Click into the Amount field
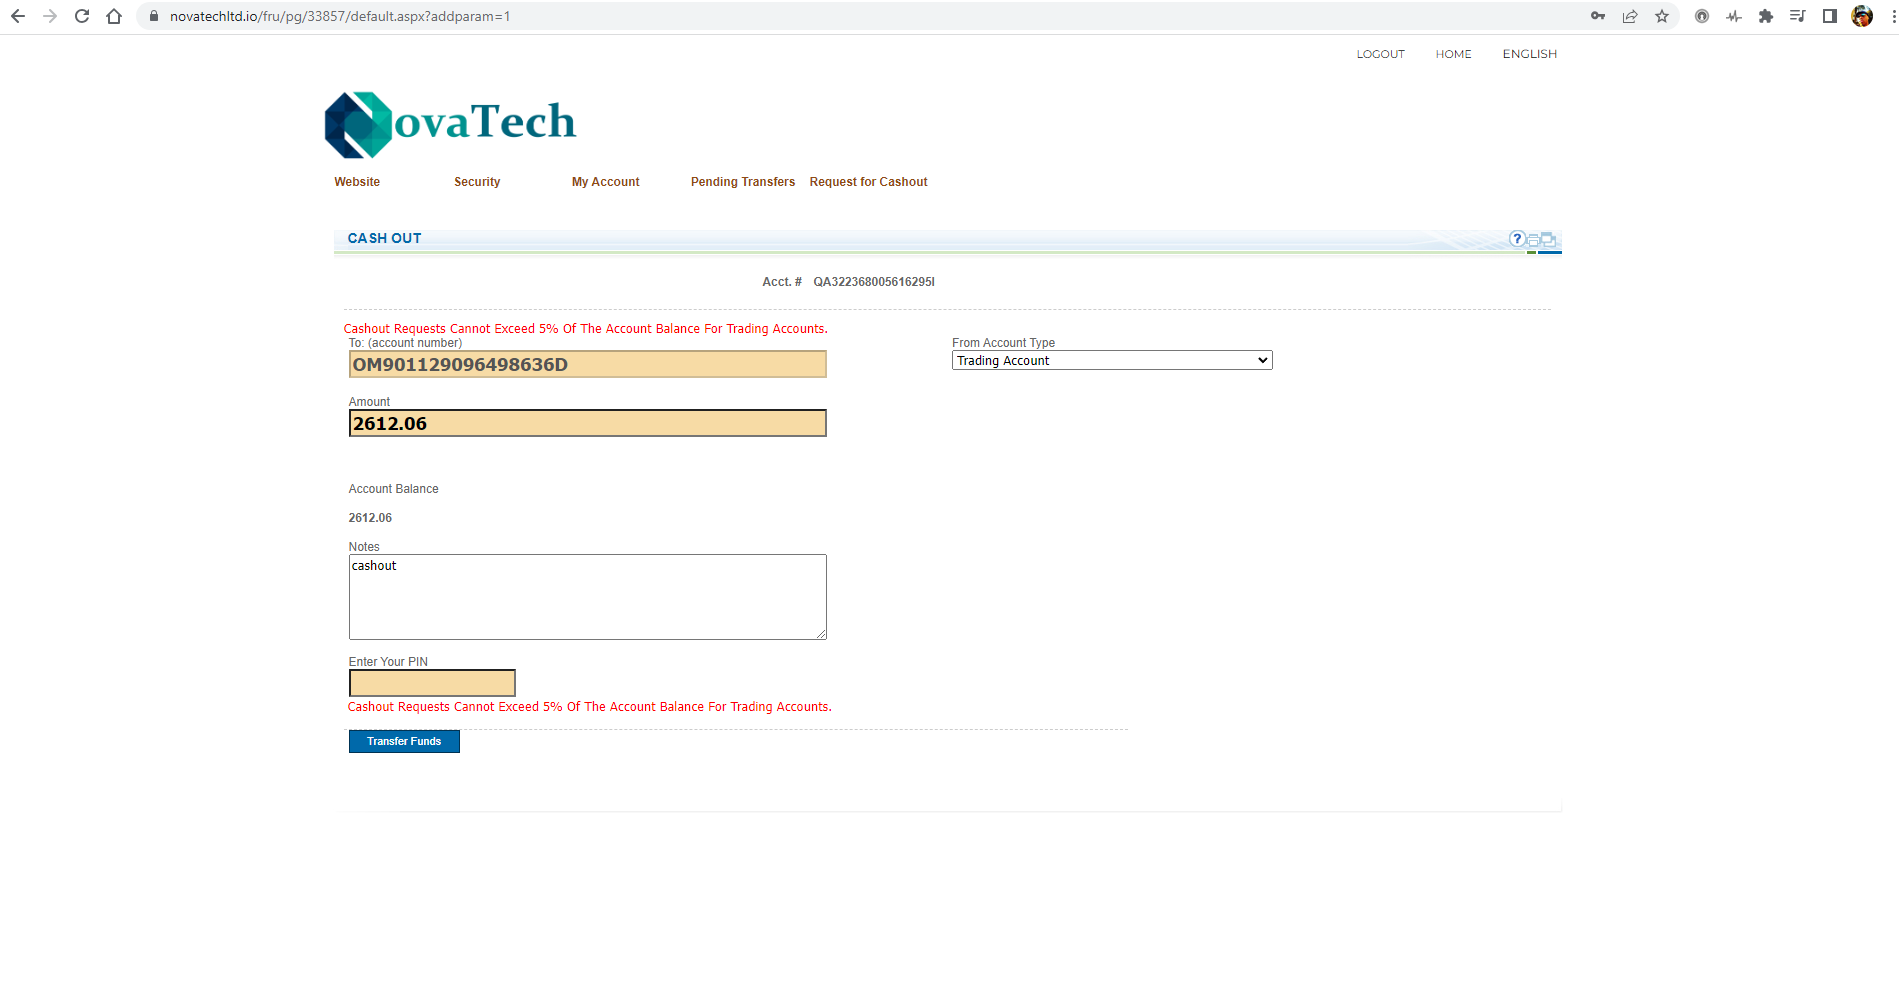 (588, 423)
